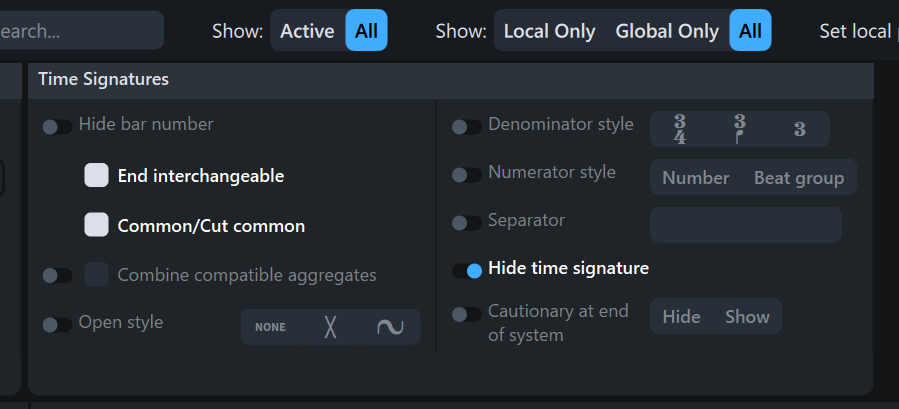This screenshot has width=899, height=409.
Task: Select numerator-only denominator style icon
Action: coord(800,129)
